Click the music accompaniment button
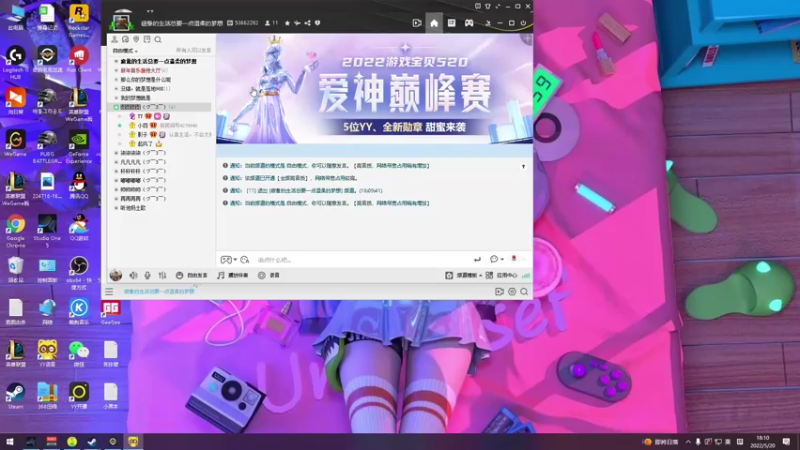Screen dimensions: 800x450 [x=233, y=276]
